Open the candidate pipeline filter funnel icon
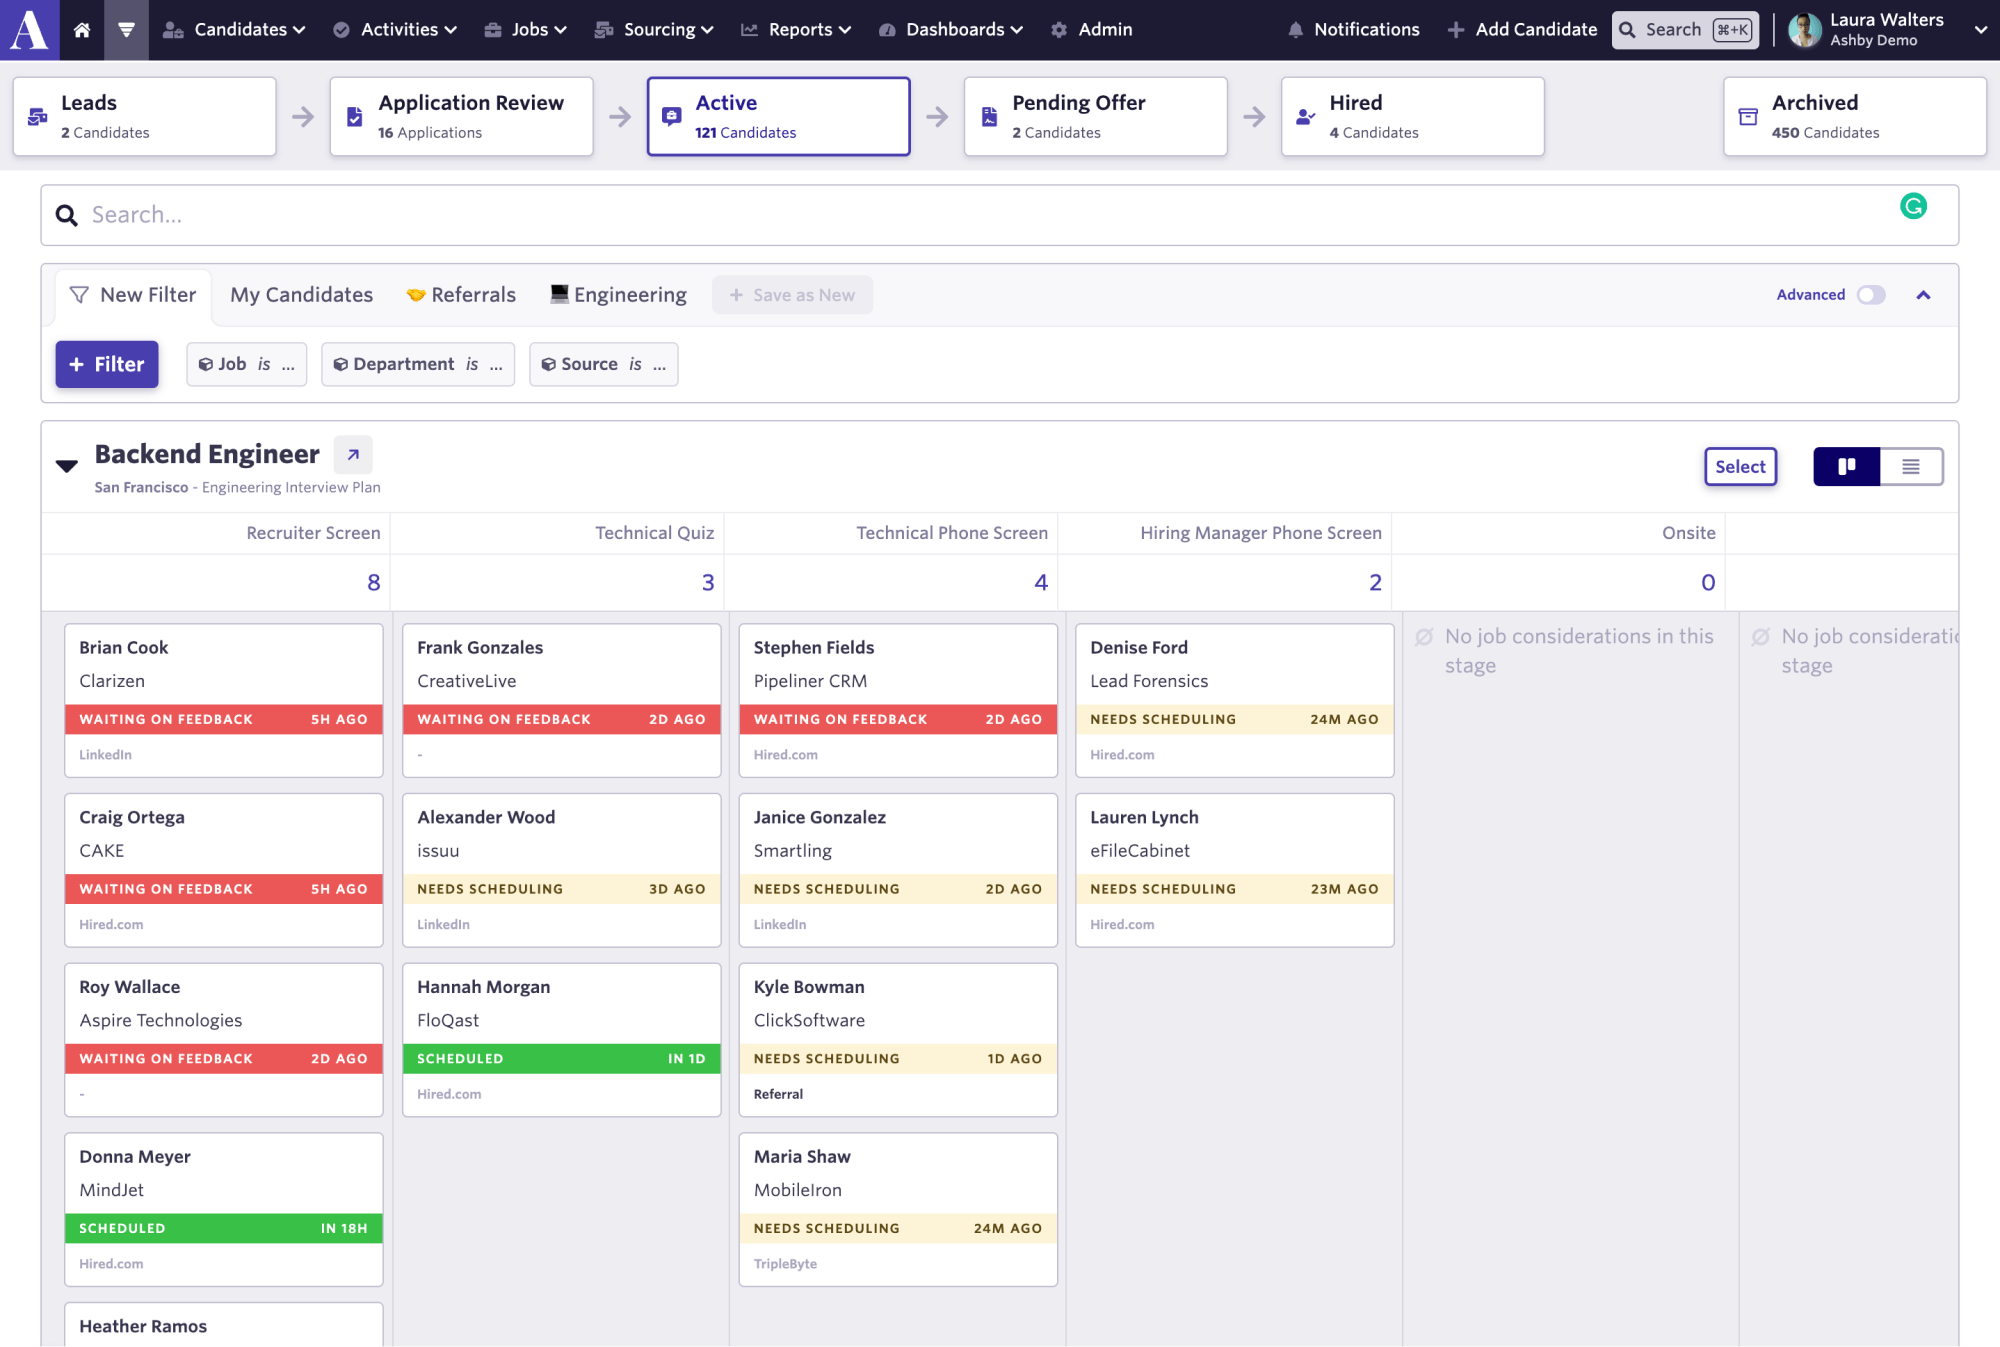Screen dimensions: 2000x1347 coord(126,30)
